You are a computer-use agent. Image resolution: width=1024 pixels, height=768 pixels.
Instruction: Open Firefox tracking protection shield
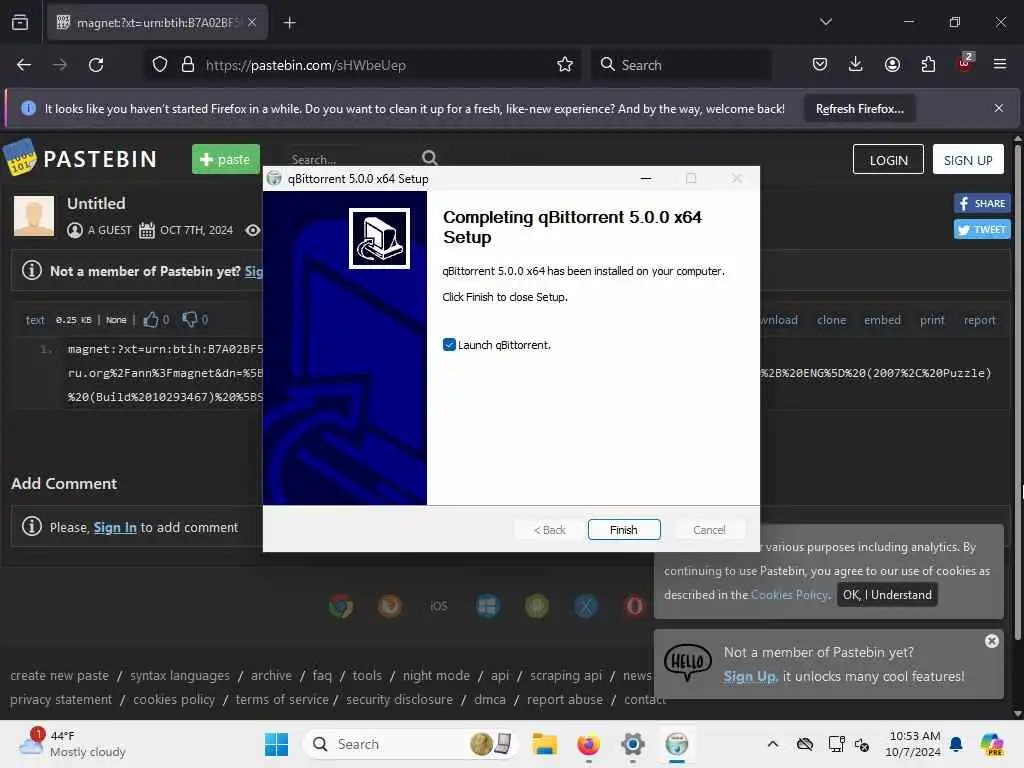(160, 65)
